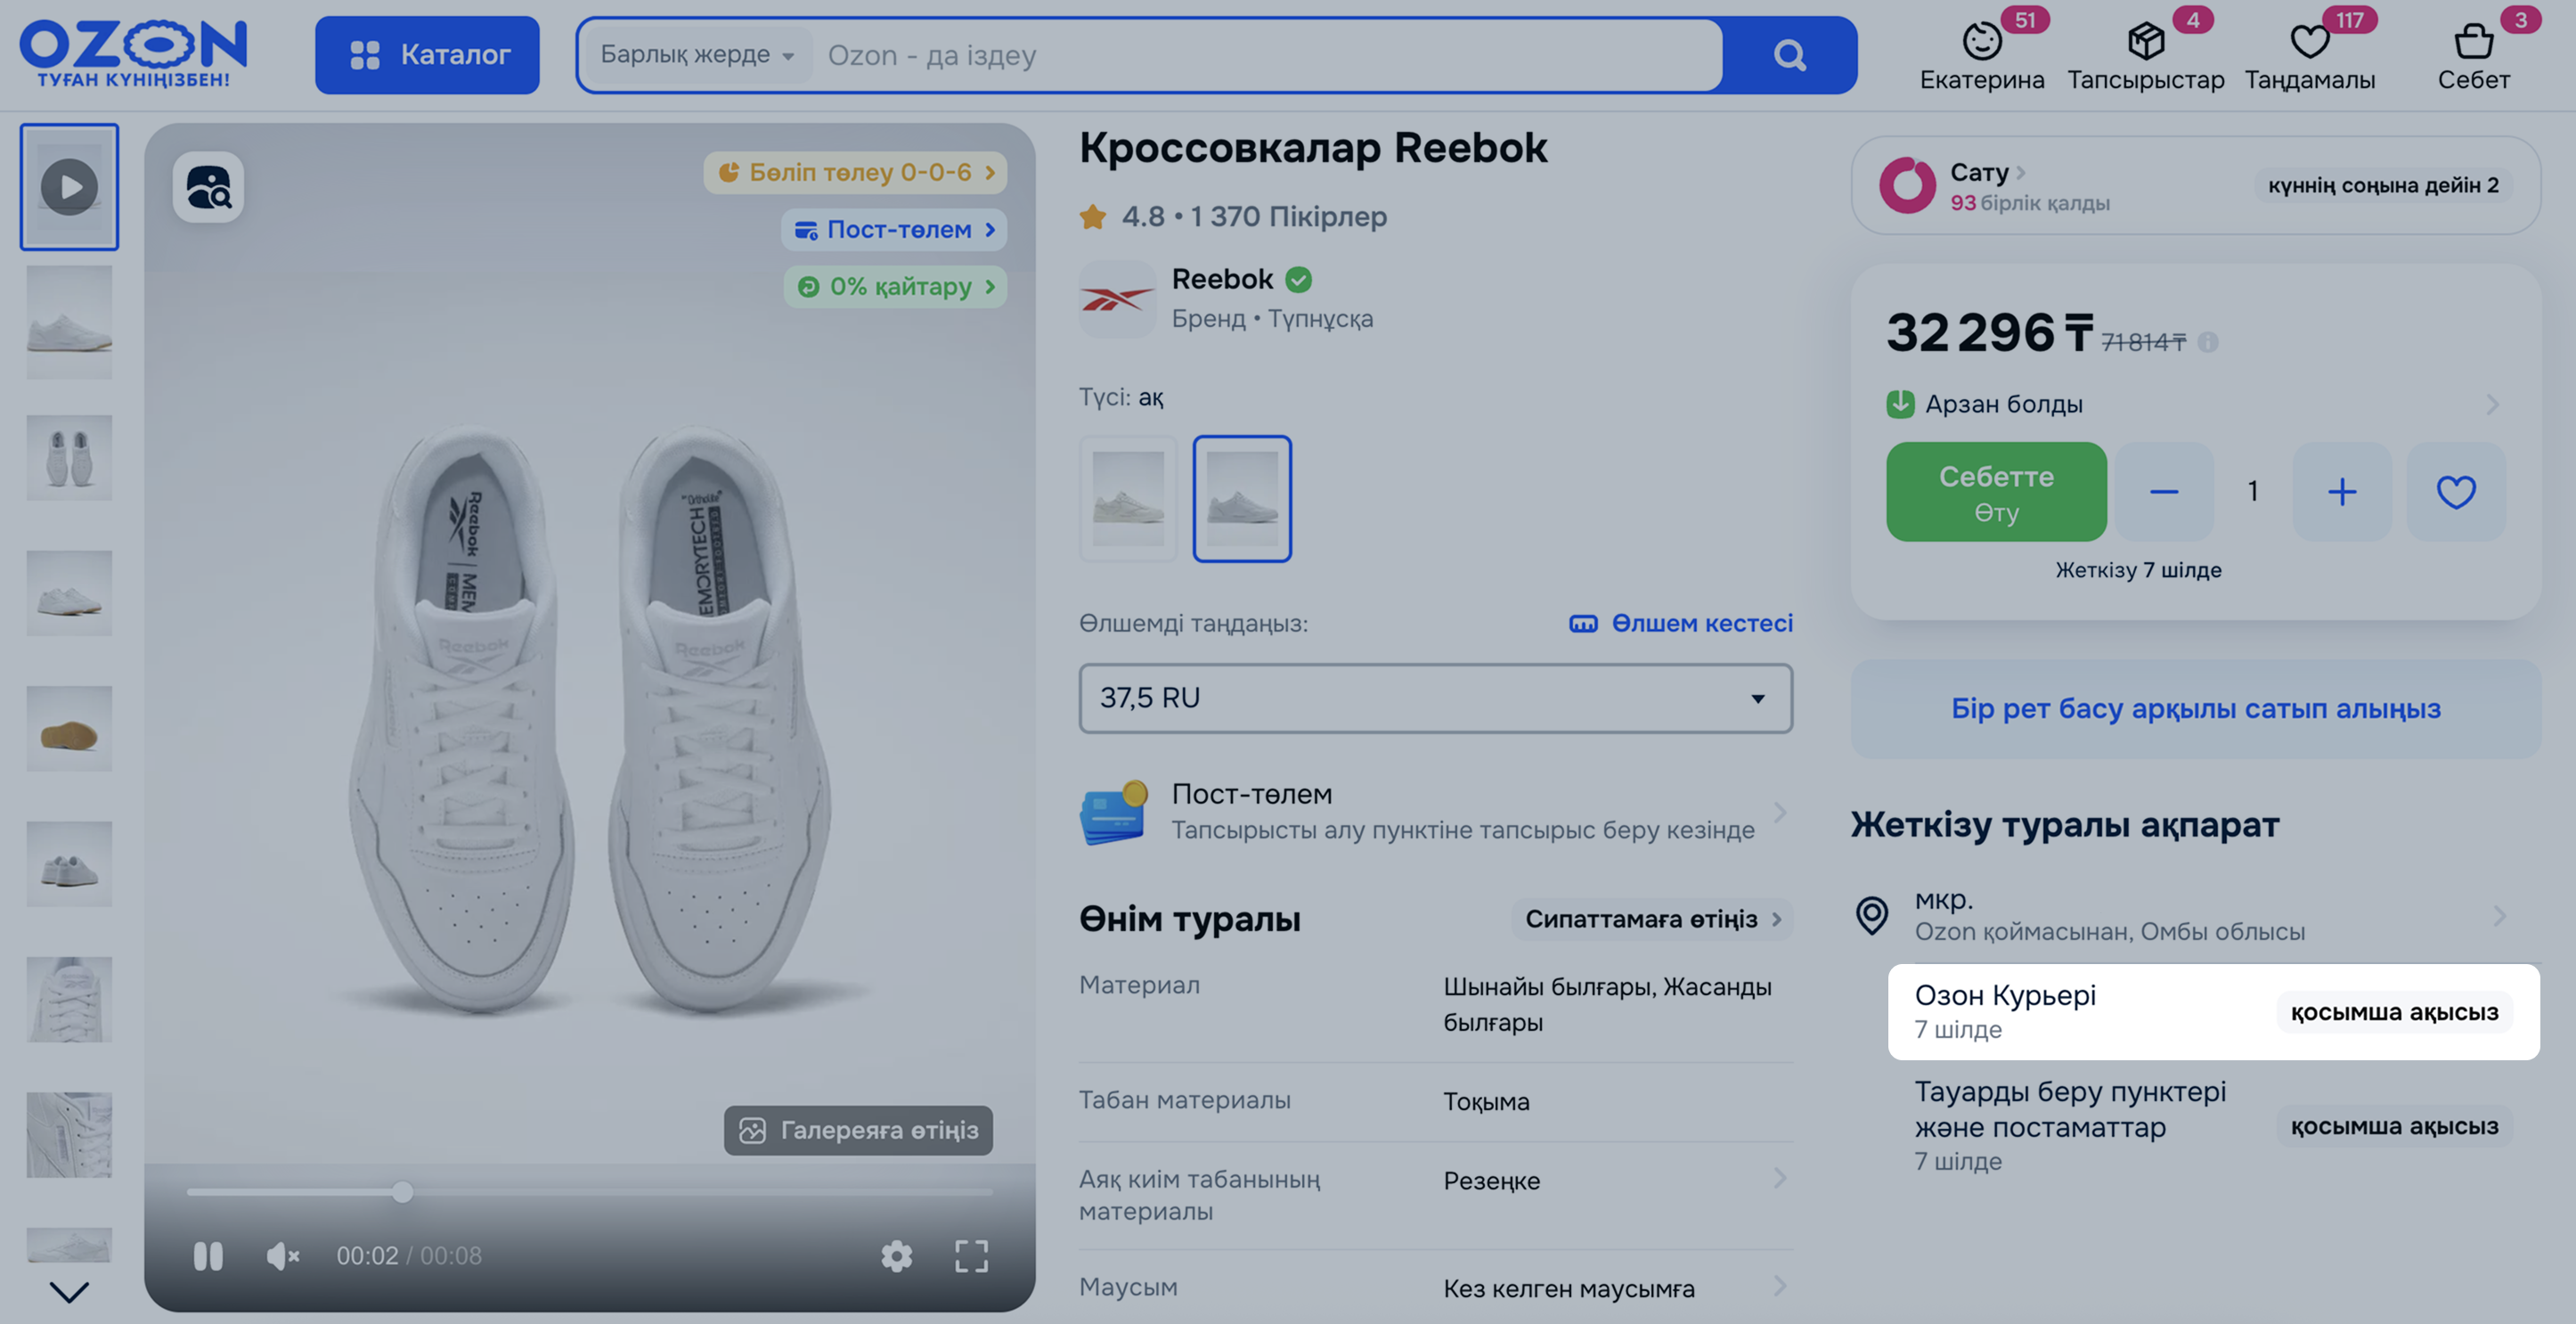Click the visual similar-search icon on video
Screen dimensions: 2576x1324
(x=208, y=187)
